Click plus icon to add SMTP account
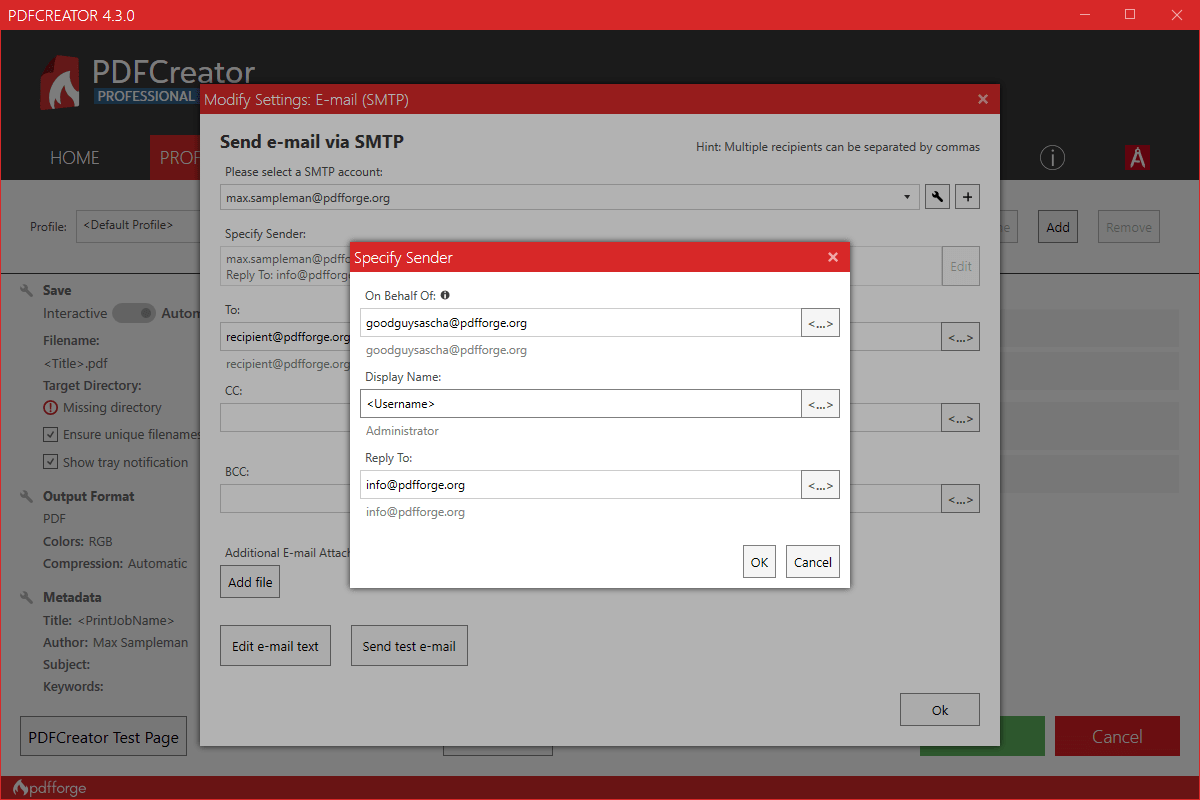The image size is (1200, 800). (967, 197)
